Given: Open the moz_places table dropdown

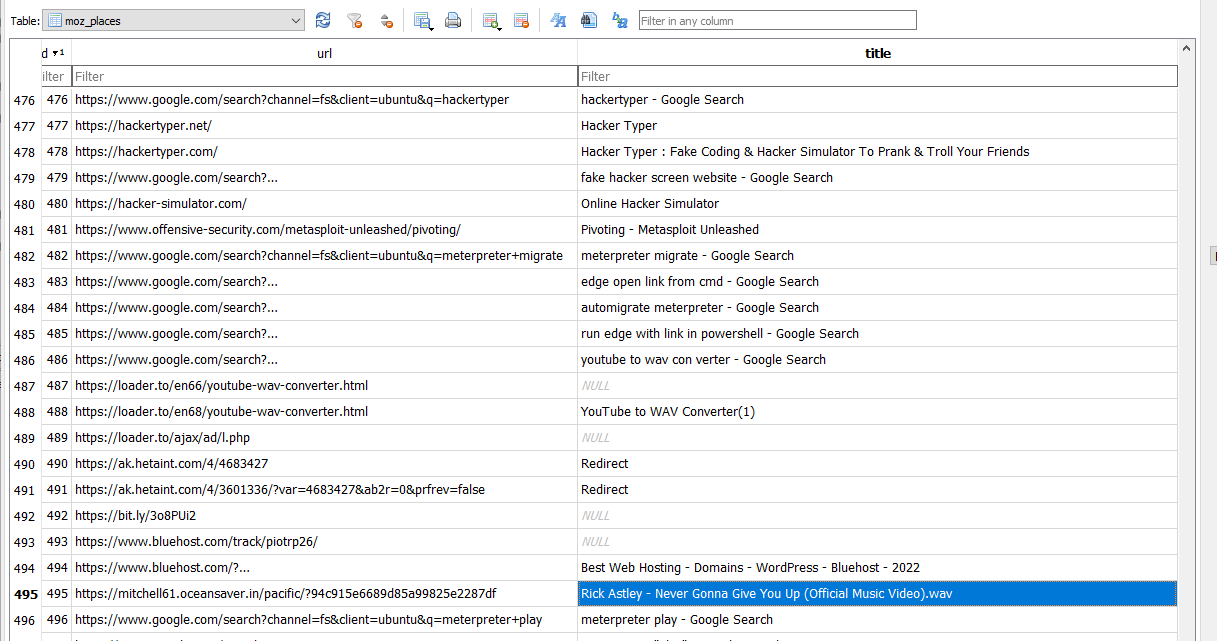Looking at the screenshot, I should [174, 20].
